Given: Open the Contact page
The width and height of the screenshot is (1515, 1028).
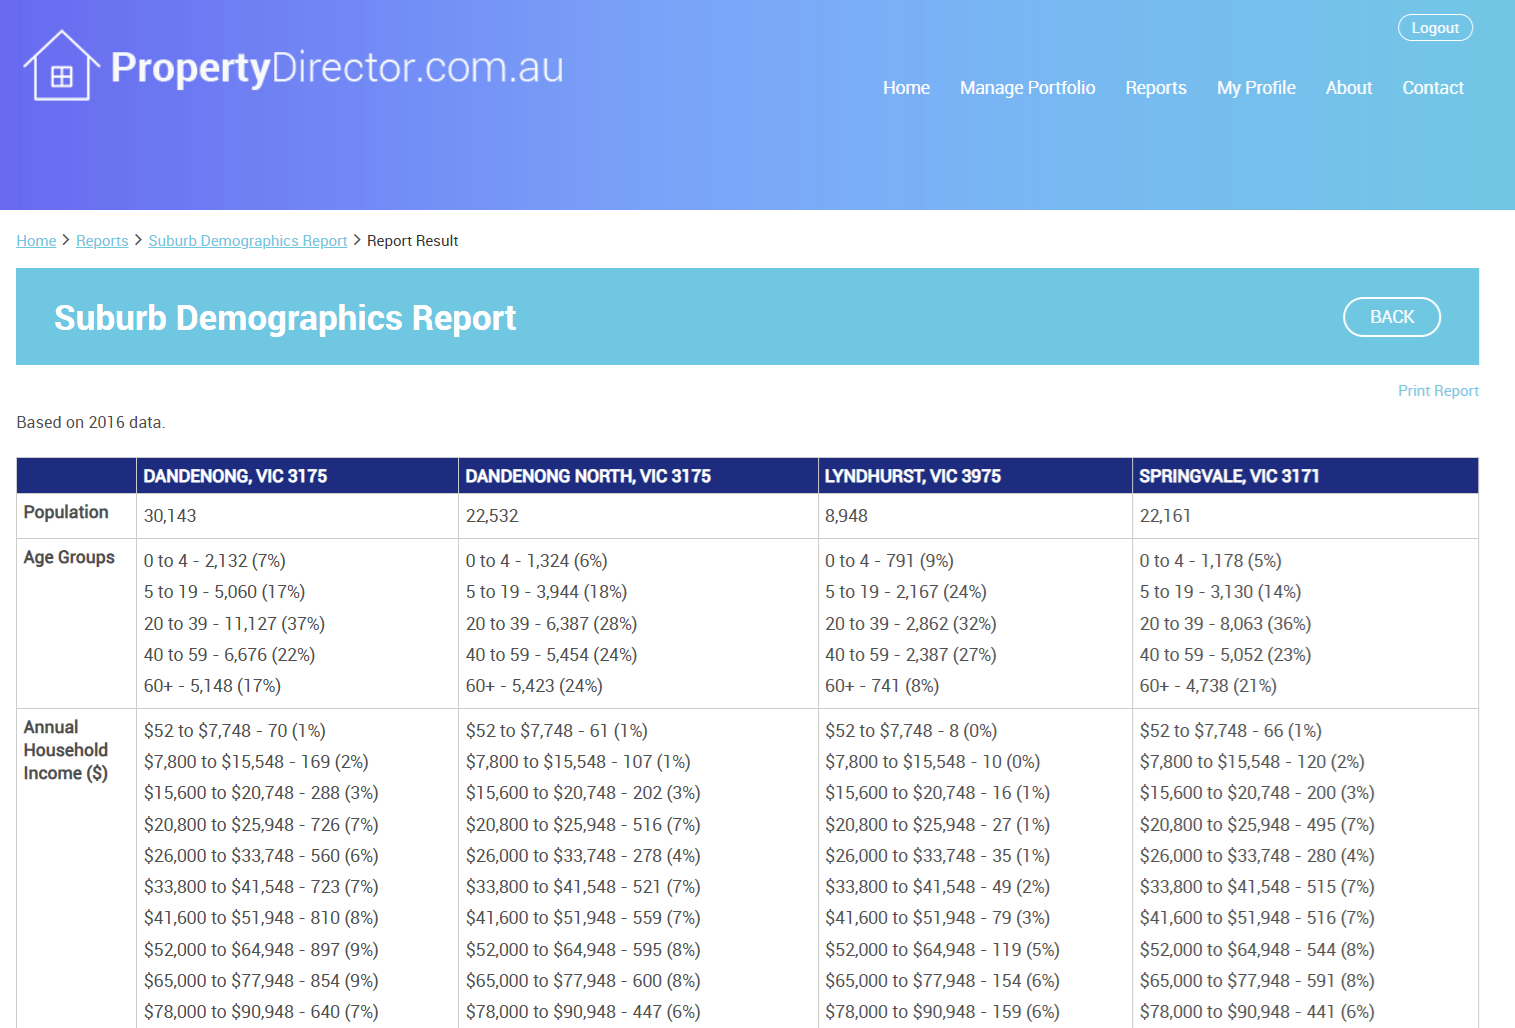Looking at the screenshot, I should pos(1432,88).
